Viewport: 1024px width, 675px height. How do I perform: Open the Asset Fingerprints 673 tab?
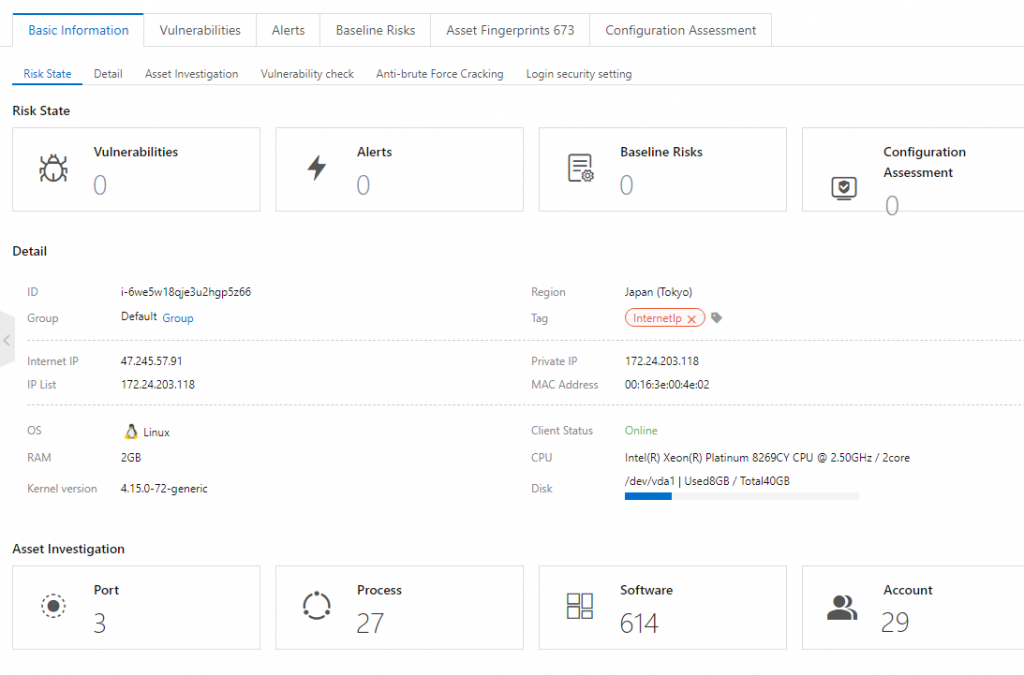click(x=509, y=30)
